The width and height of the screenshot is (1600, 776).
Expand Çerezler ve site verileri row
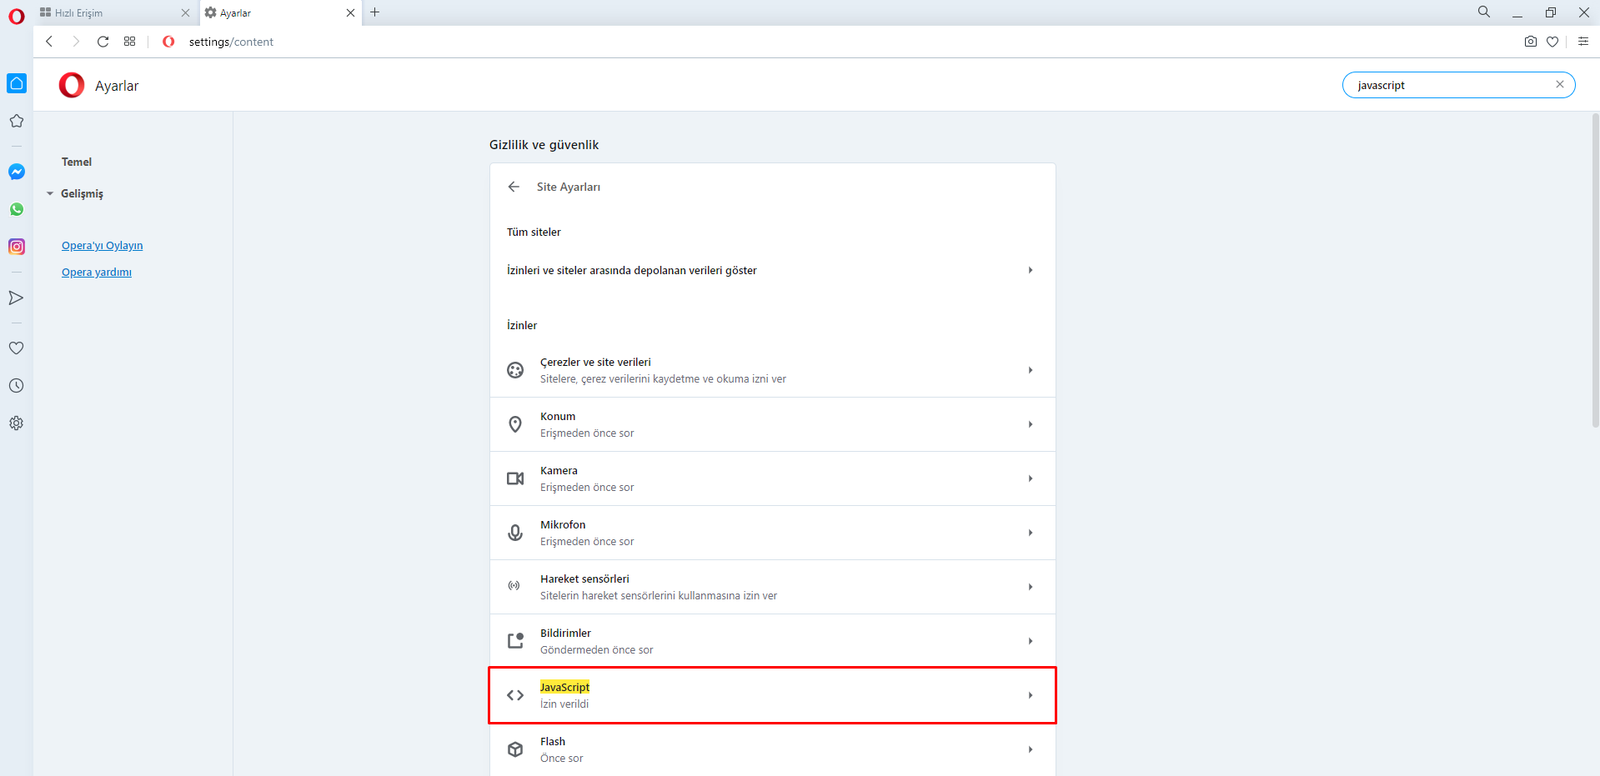click(771, 370)
